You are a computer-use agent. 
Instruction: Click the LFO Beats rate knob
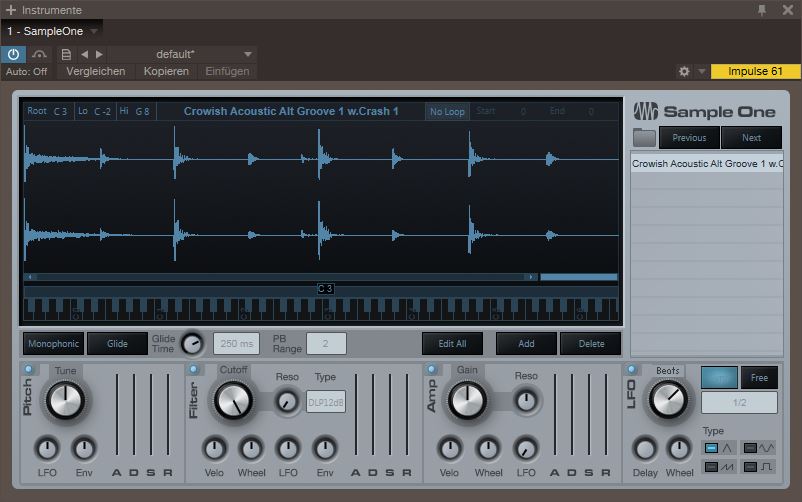tap(668, 400)
